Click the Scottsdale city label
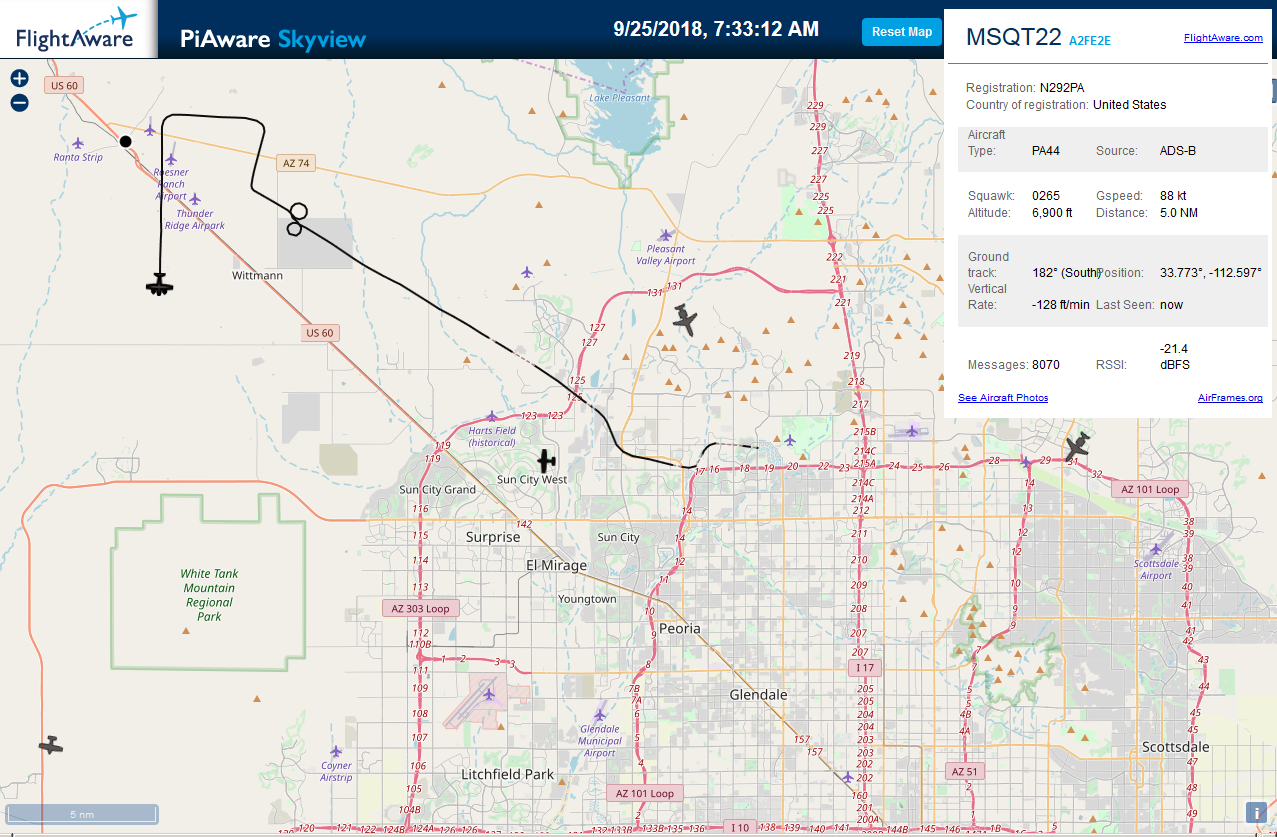The image size is (1277, 837). coord(1175,747)
